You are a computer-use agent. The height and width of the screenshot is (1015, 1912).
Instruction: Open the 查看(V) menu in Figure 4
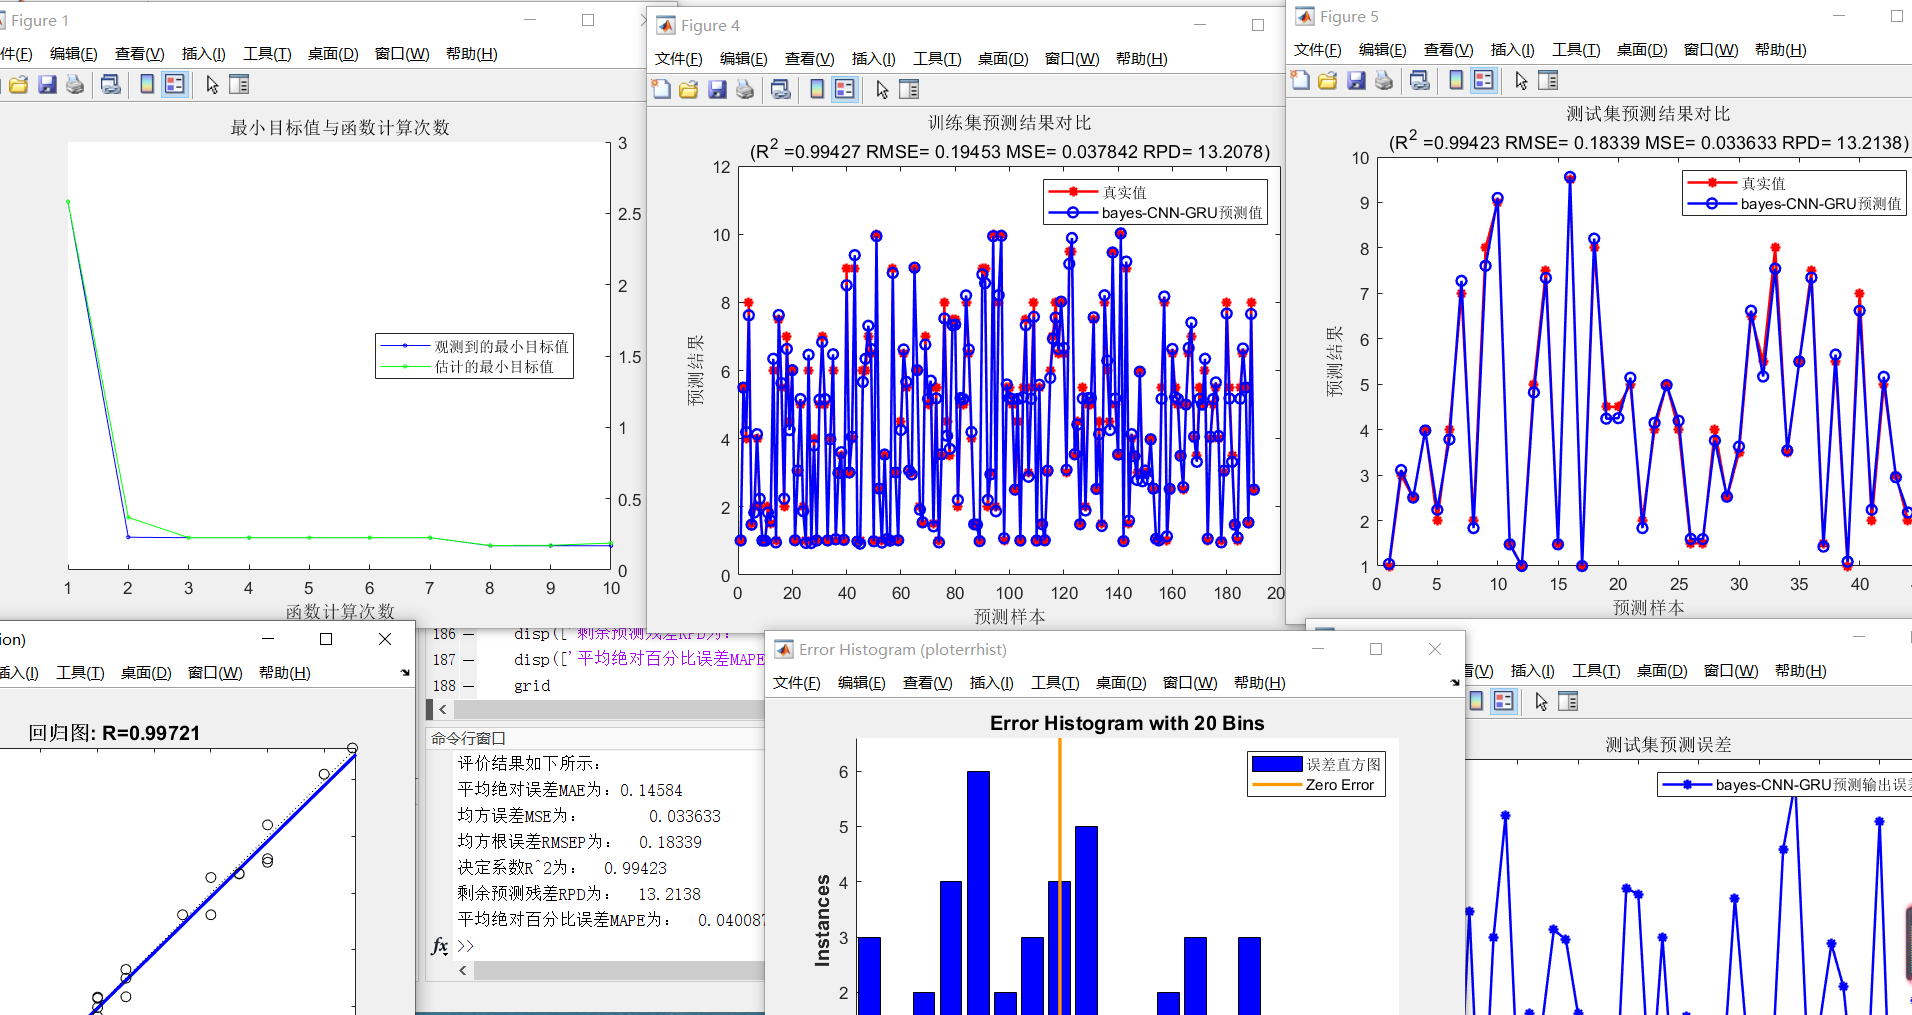810,59
